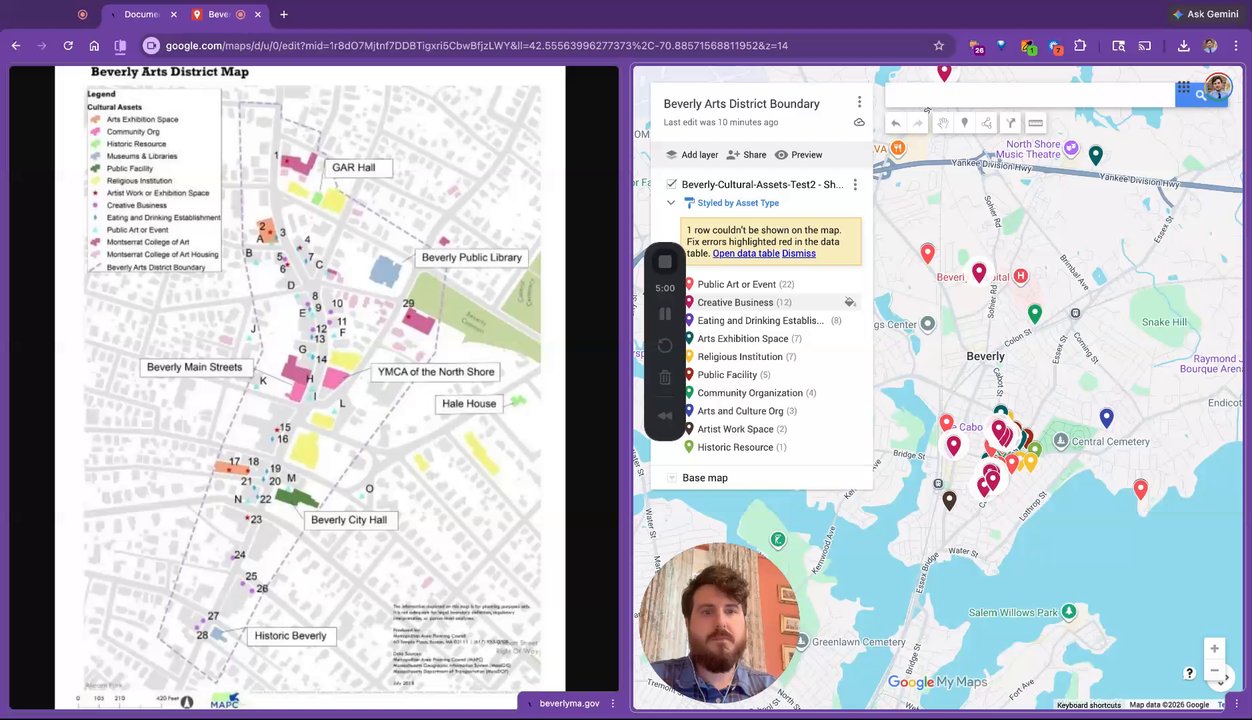The image size is (1252, 720).
Task: Click the Redo arrow in map toolbar
Action: coord(918,123)
